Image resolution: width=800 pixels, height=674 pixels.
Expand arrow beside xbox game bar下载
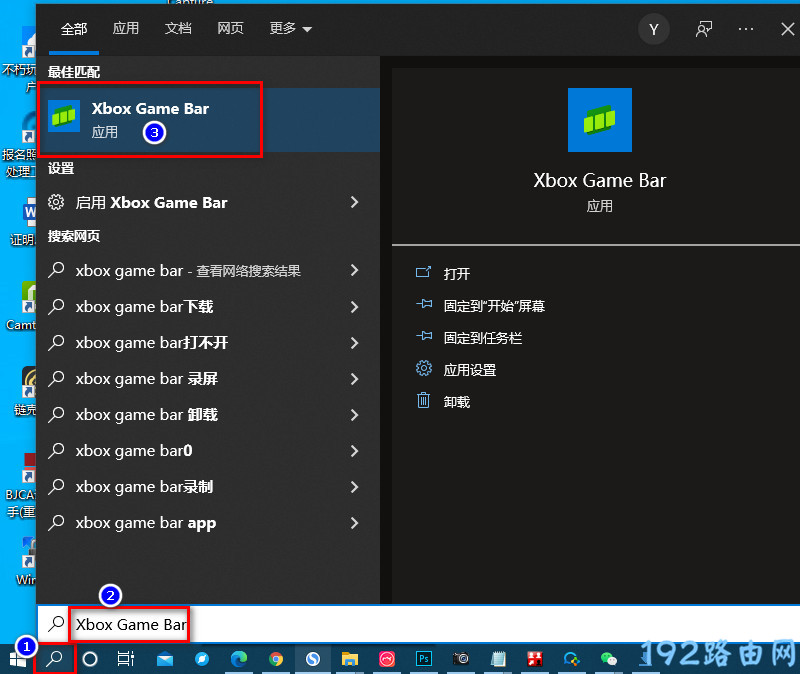(354, 306)
